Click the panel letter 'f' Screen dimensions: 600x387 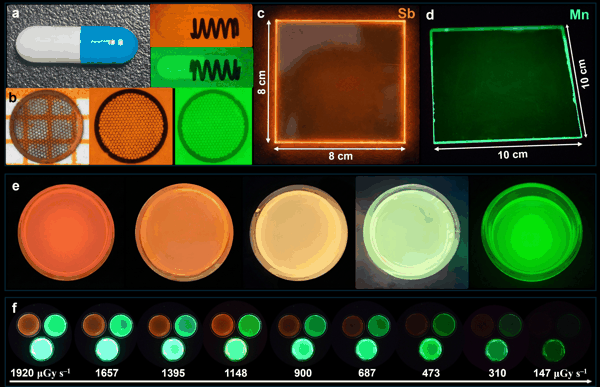[14, 307]
